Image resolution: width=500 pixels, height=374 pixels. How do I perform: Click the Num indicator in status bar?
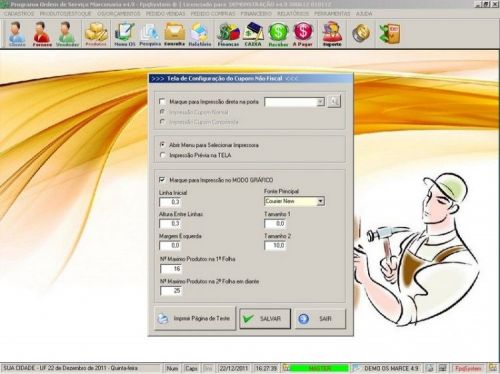point(172,368)
